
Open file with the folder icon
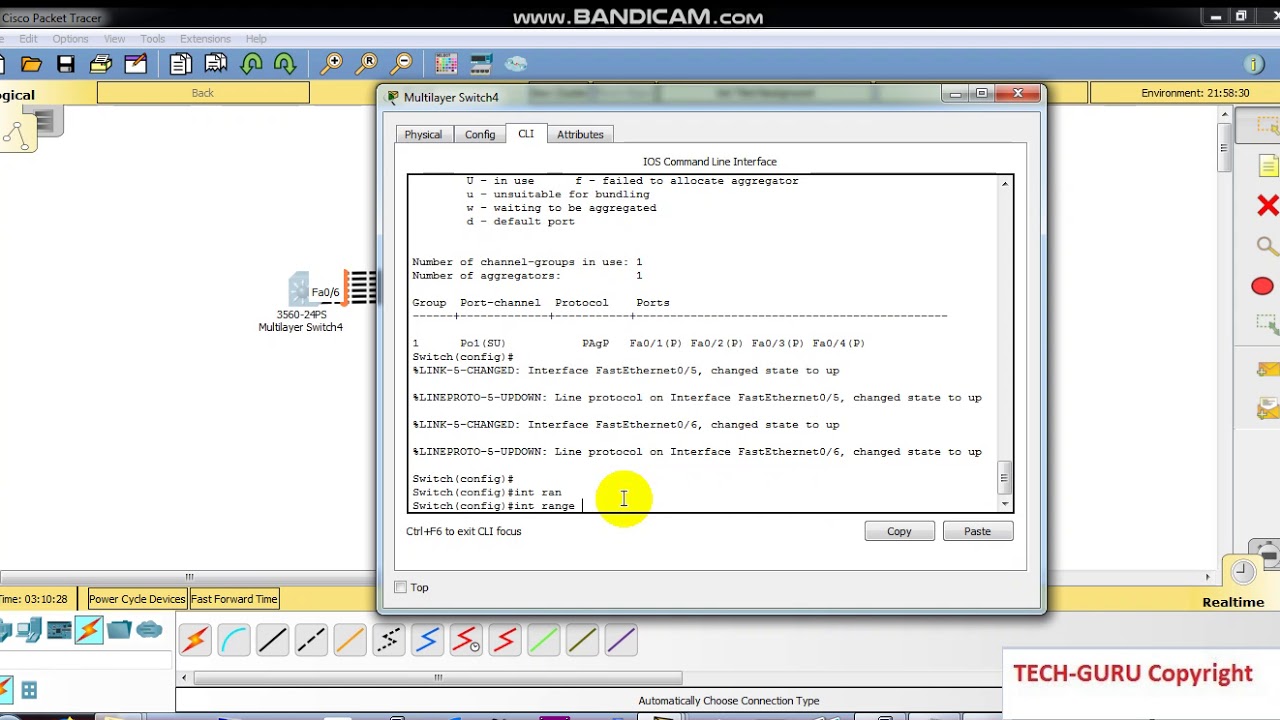click(x=32, y=64)
